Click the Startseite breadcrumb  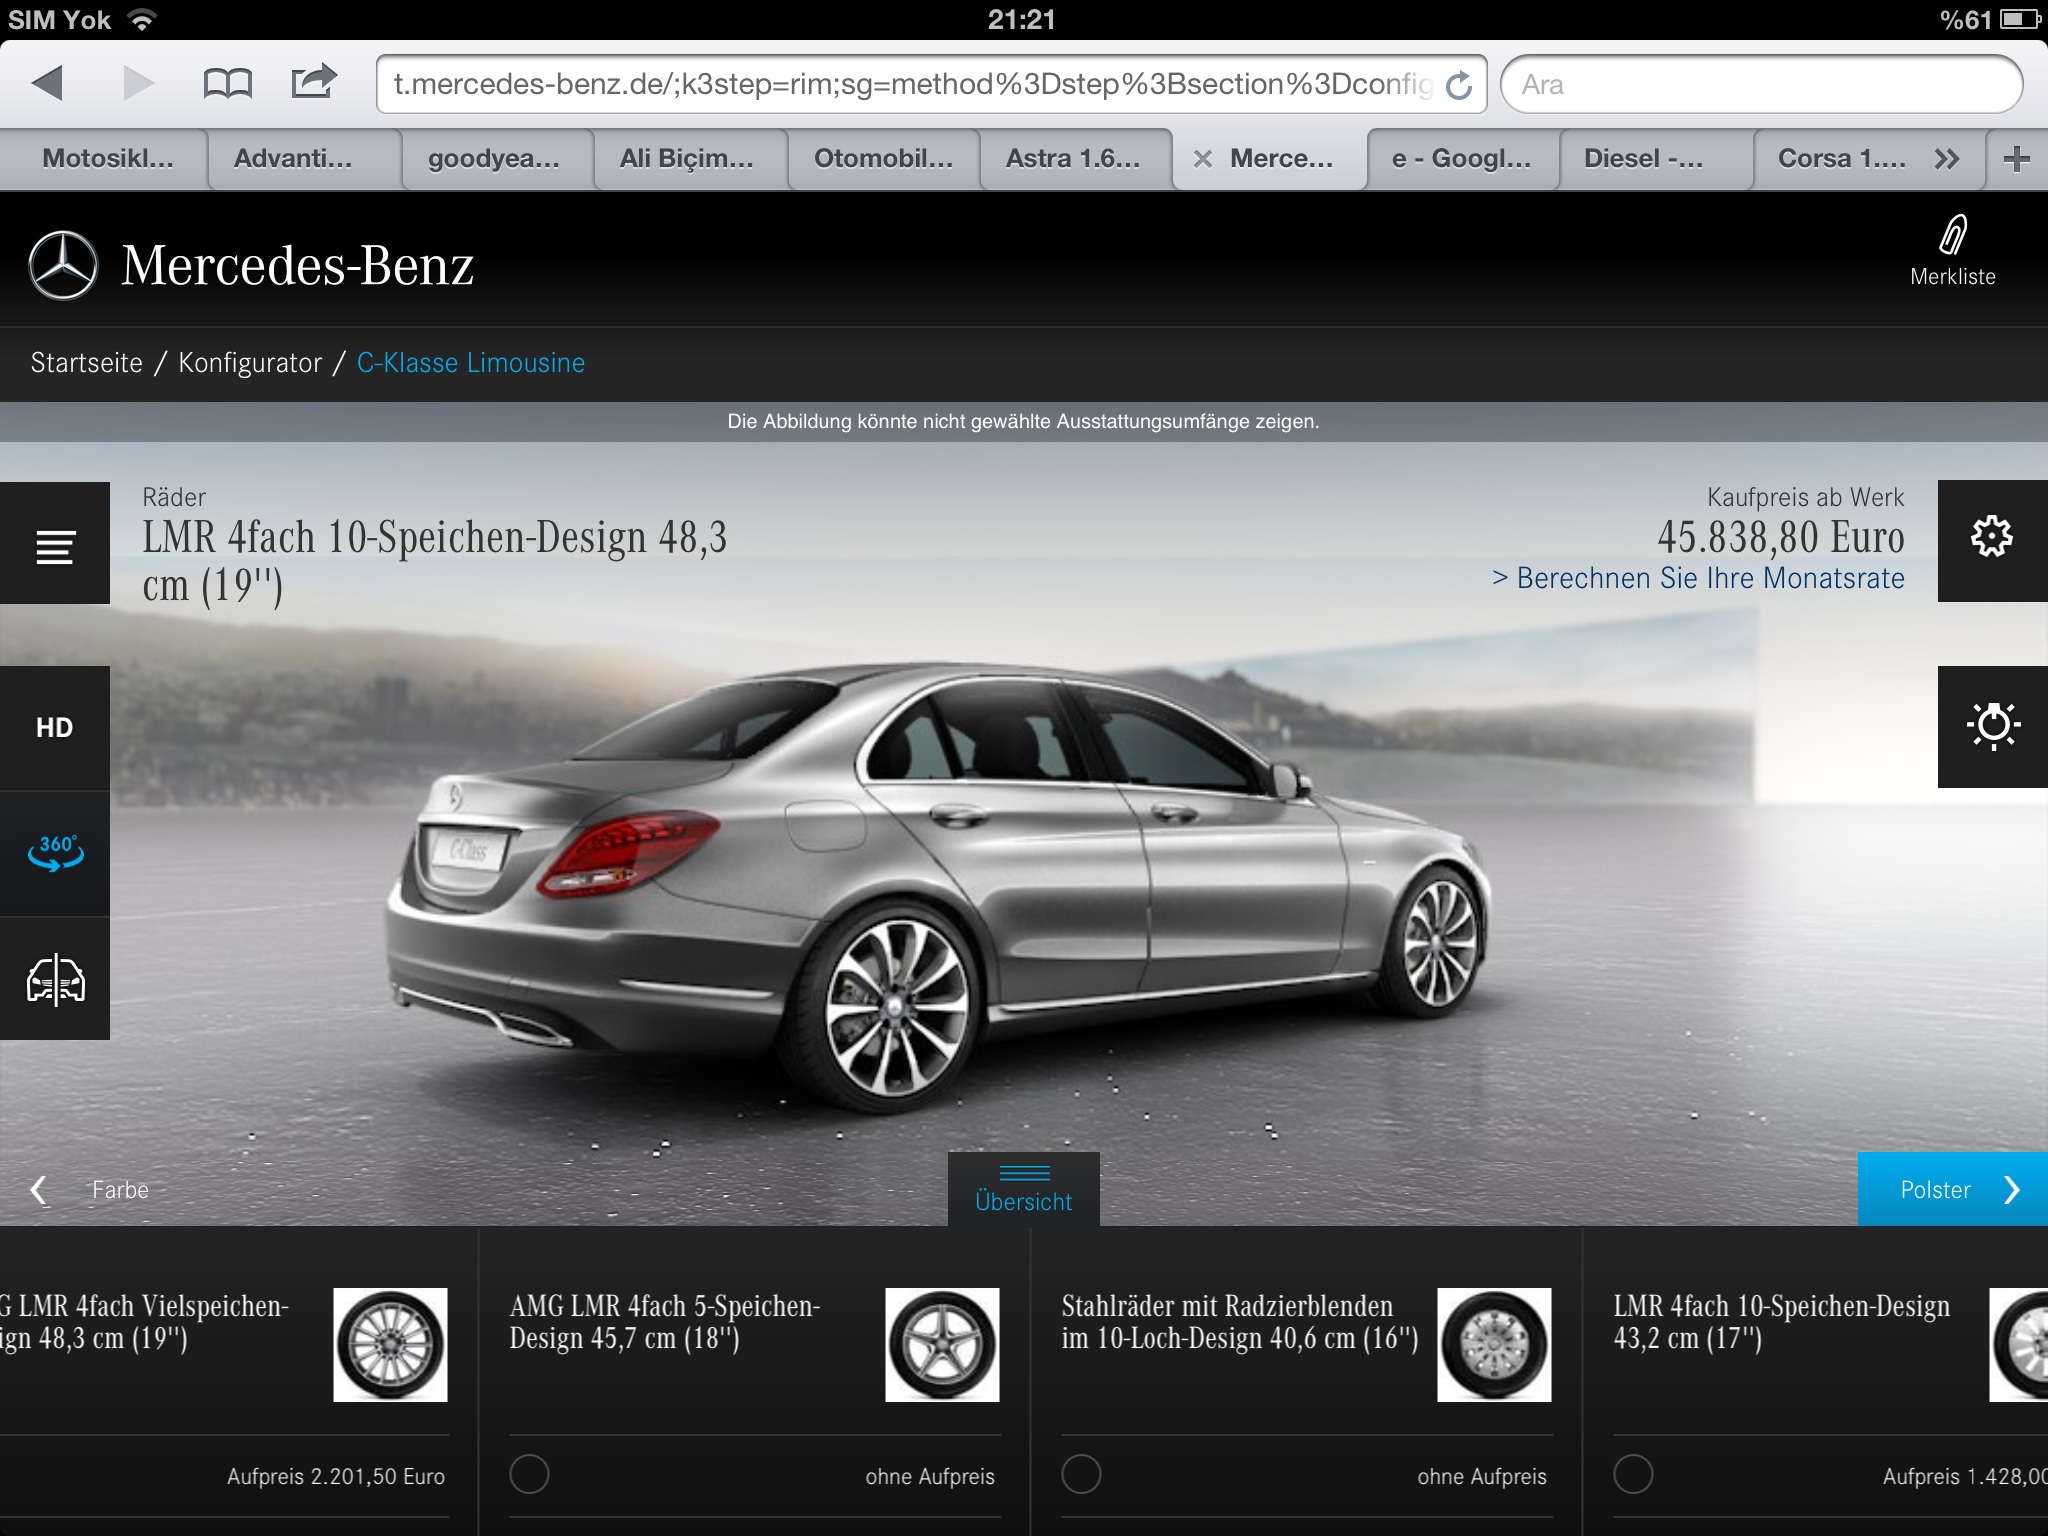[x=87, y=362]
